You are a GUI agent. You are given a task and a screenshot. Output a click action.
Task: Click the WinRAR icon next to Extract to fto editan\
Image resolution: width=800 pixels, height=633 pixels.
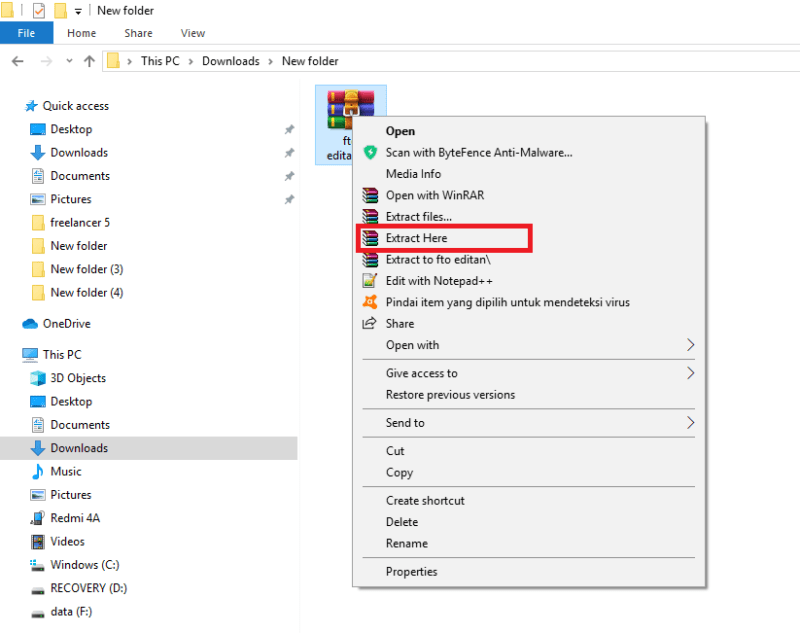click(370, 260)
